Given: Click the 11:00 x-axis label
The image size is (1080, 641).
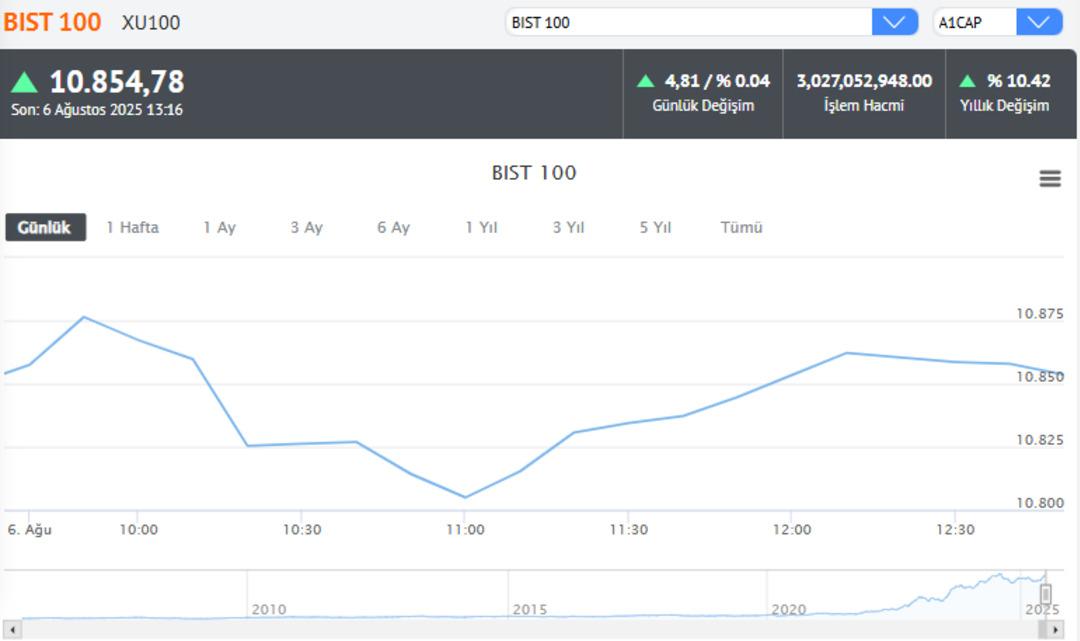Looking at the screenshot, I should tap(465, 530).
